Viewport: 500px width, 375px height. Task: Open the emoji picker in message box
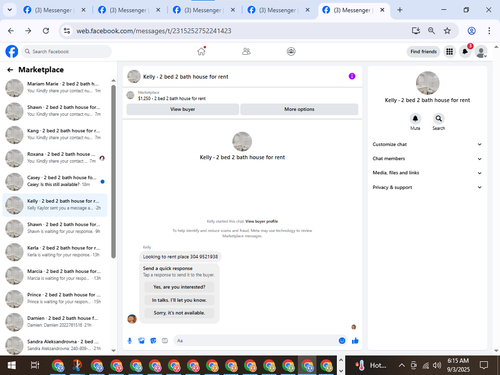(342, 341)
